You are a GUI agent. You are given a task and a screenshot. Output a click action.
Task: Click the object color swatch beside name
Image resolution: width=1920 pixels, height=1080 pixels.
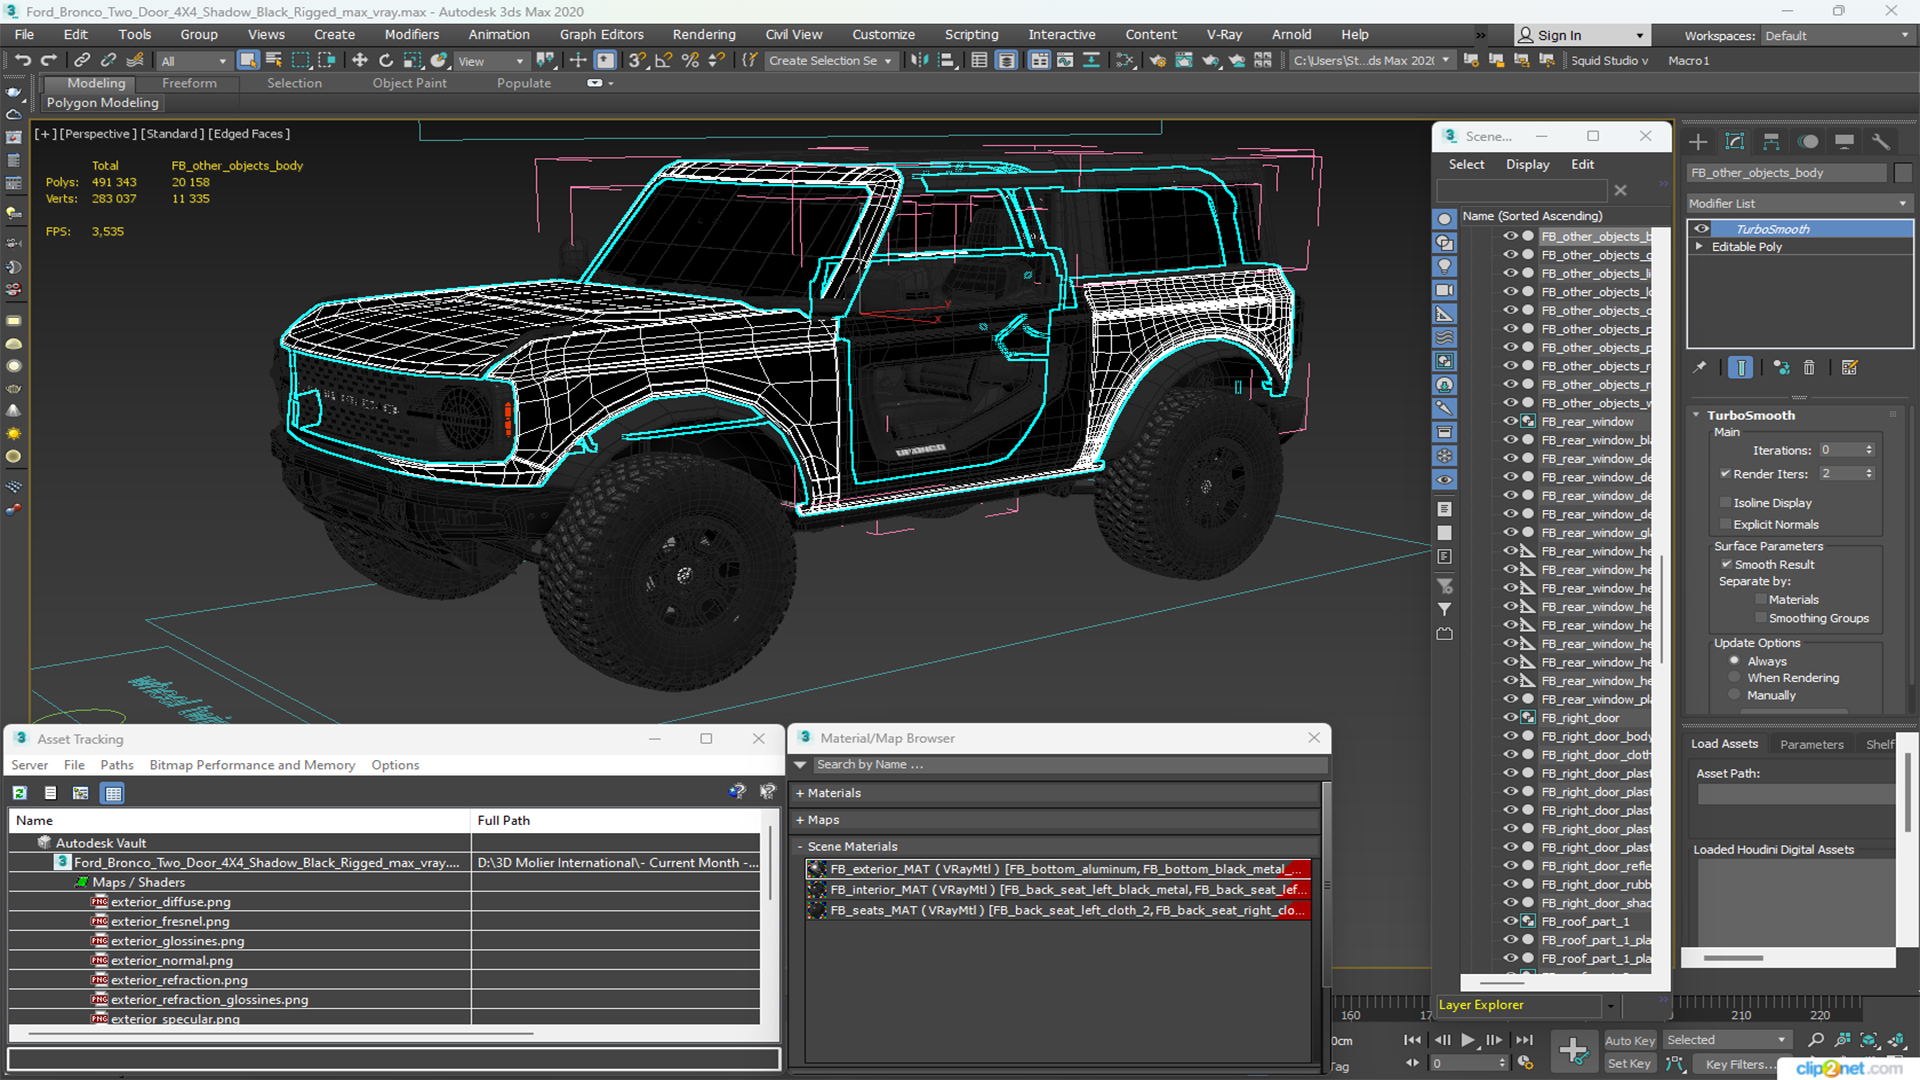pos(1903,173)
